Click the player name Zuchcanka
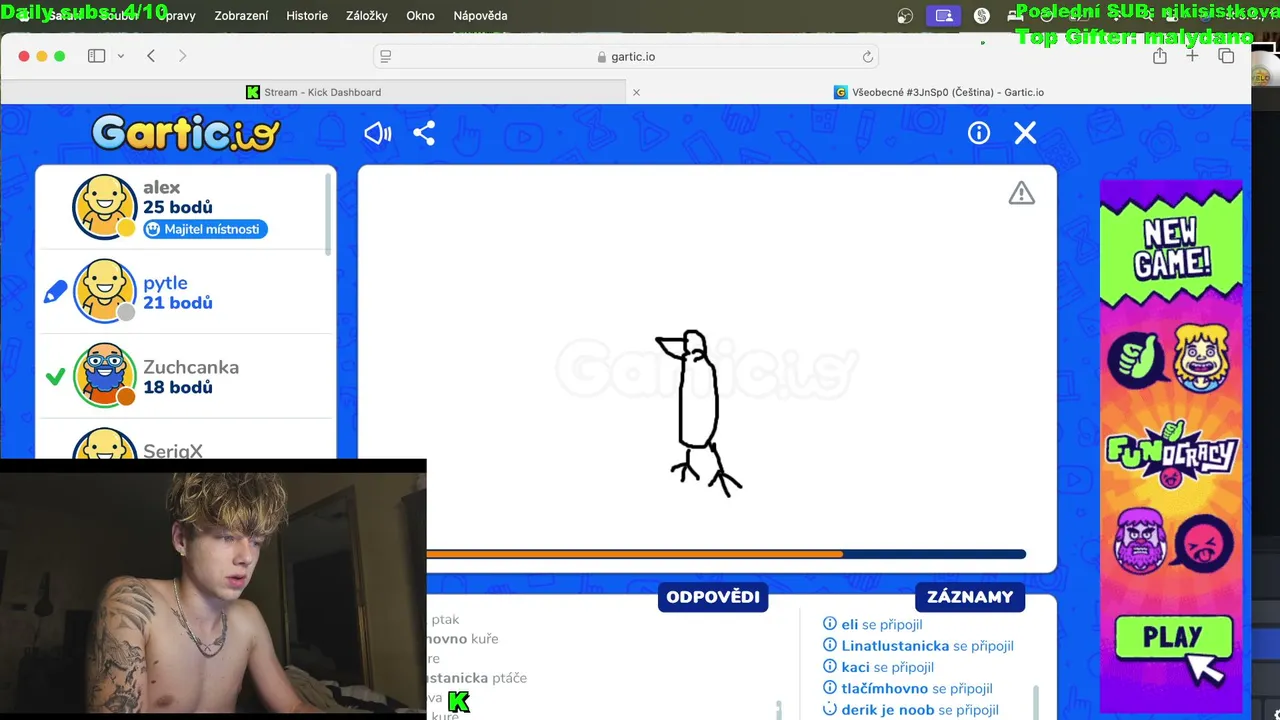 (x=191, y=367)
